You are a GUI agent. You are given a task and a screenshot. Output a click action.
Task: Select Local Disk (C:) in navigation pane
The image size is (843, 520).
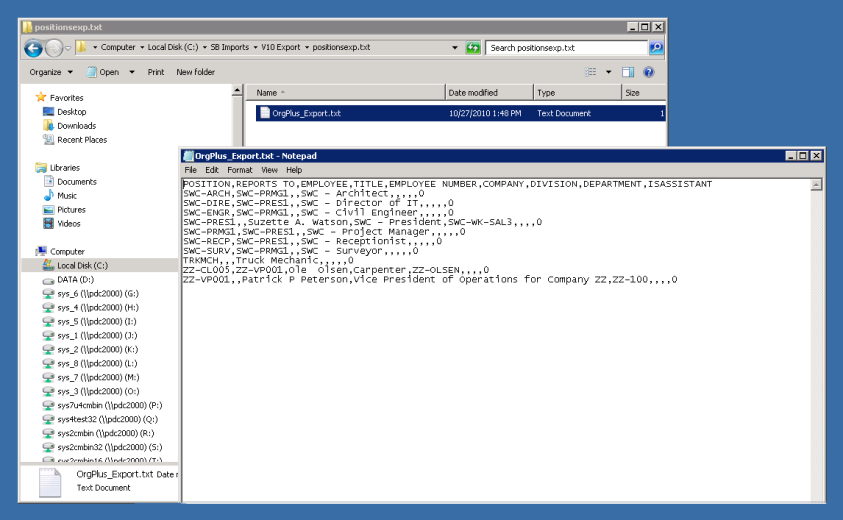click(82, 266)
